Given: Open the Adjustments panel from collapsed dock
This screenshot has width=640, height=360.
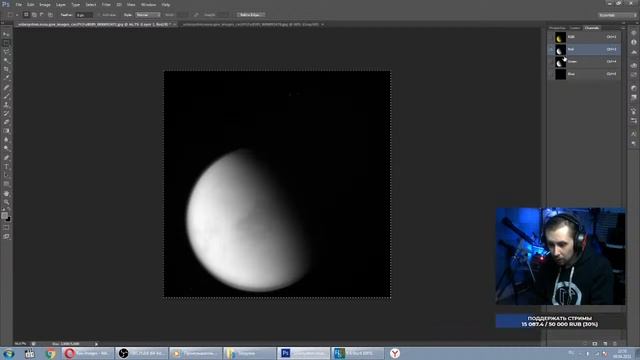Looking at the screenshot, I should [x=633, y=88].
